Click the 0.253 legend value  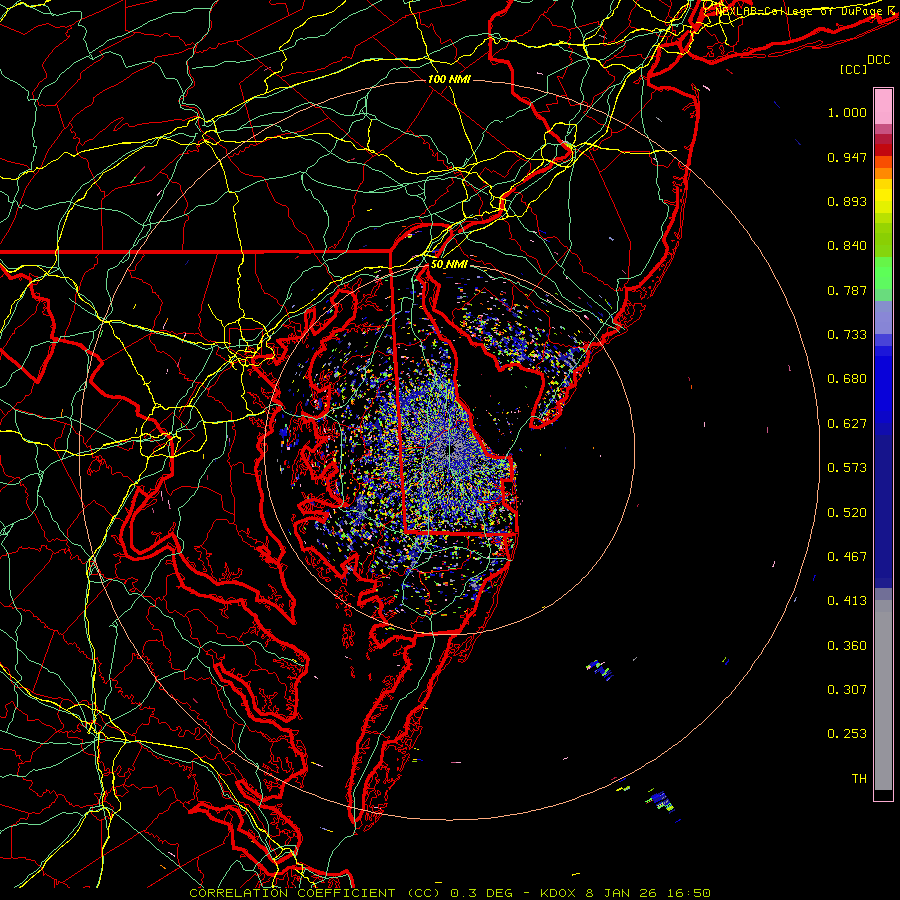point(847,734)
